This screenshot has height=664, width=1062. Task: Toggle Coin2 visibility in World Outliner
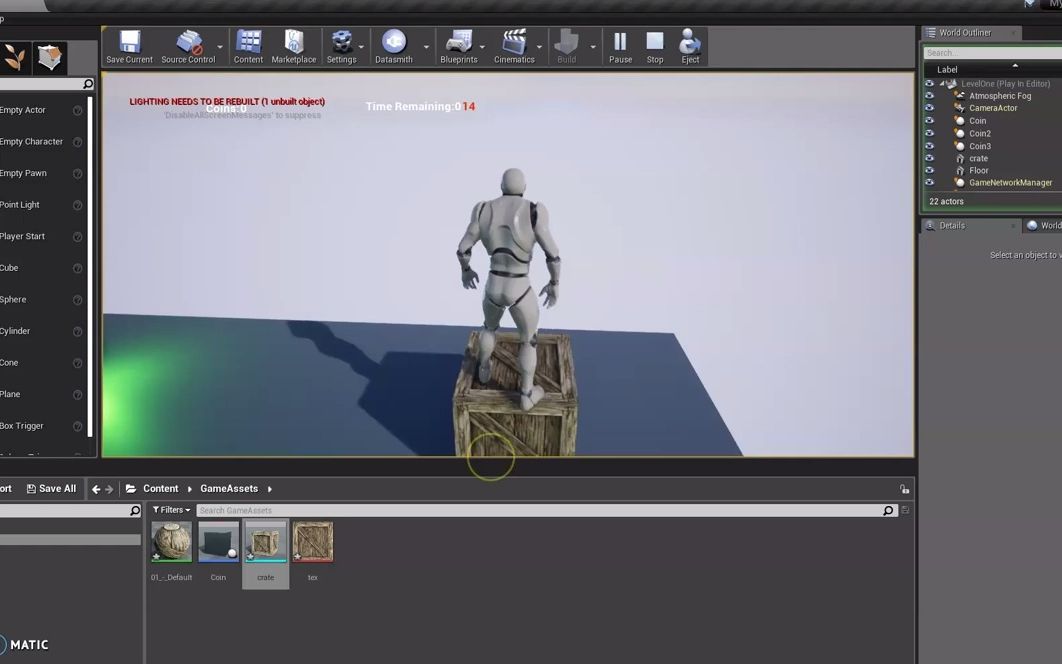[x=930, y=133]
